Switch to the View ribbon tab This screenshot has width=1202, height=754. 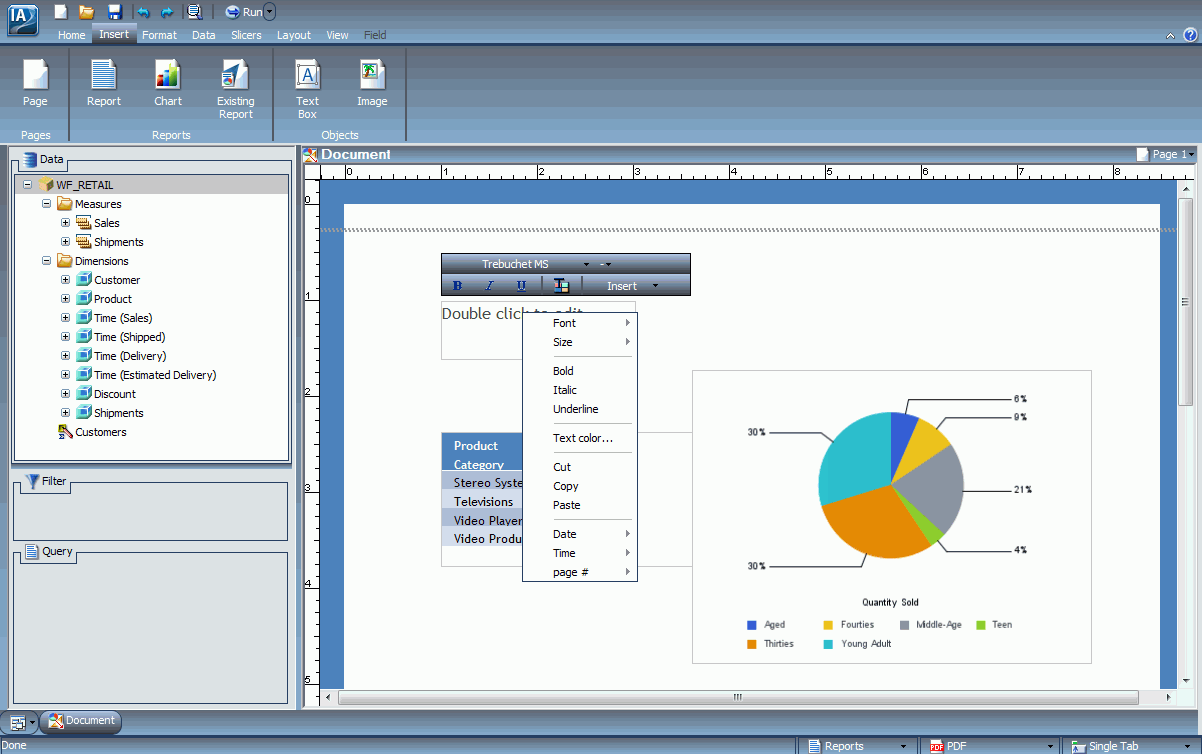point(338,35)
